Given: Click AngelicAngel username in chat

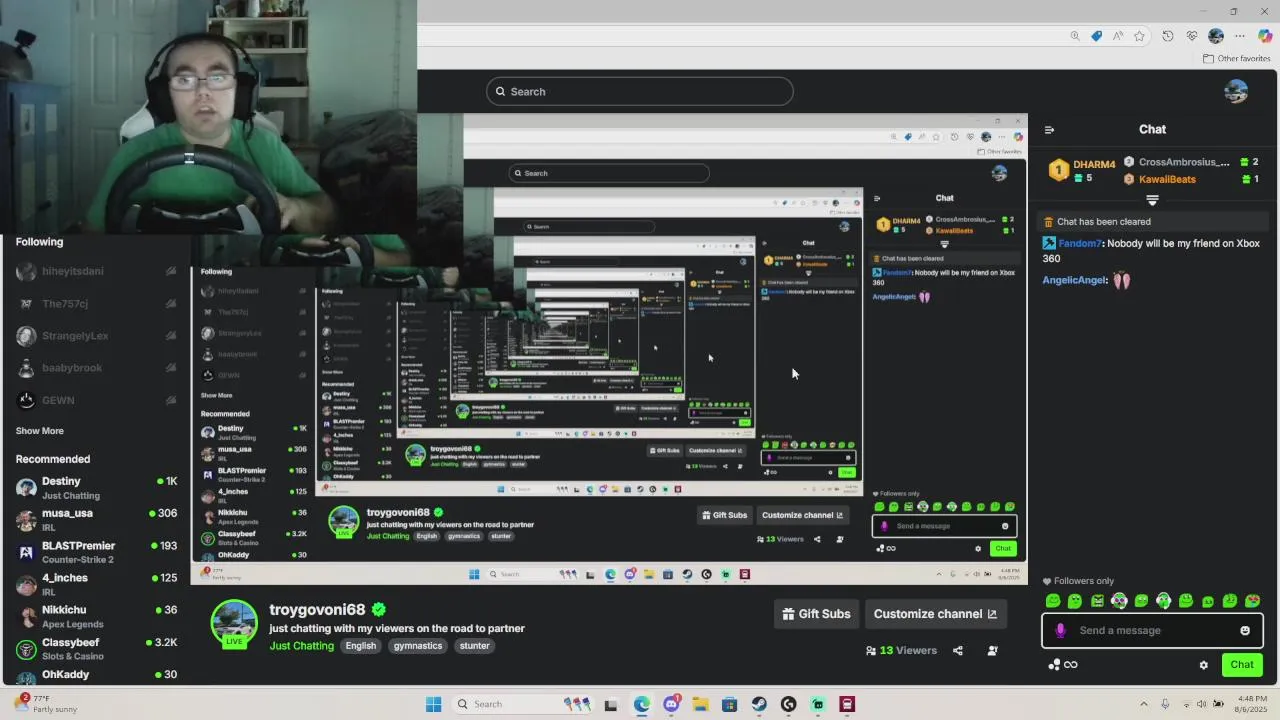Looking at the screenshot, I should click(x=1075, y=280).
